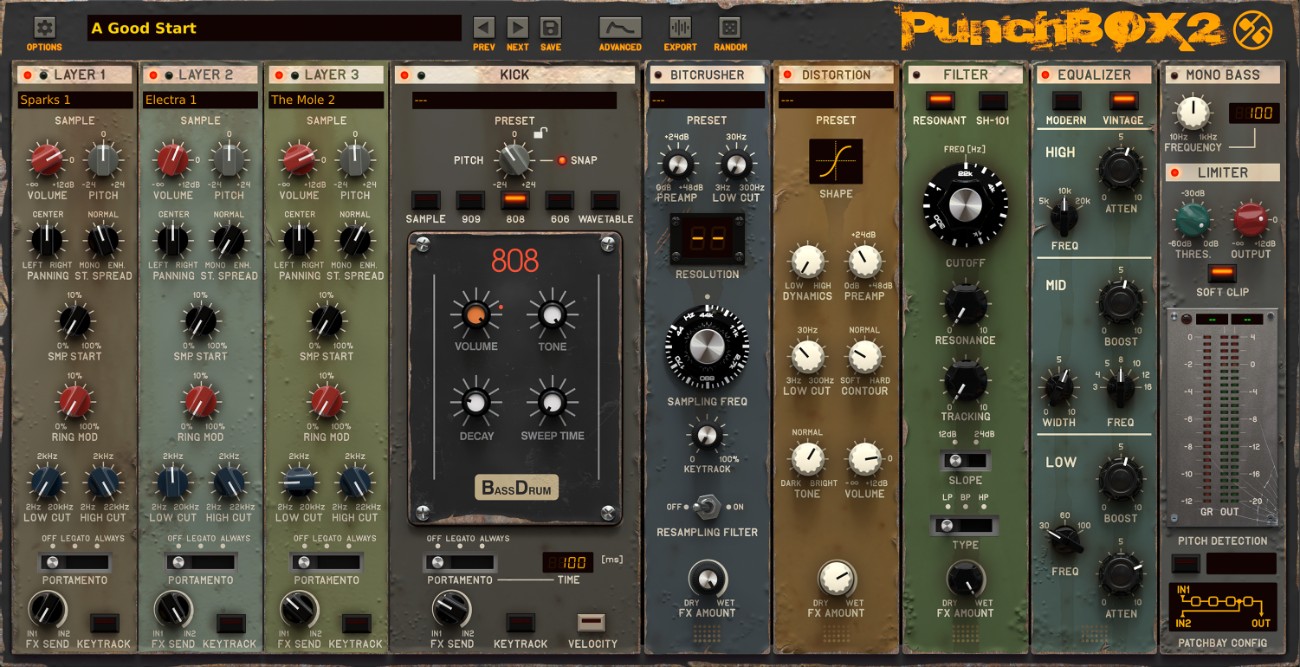
Task: Toggle the Layer 3 power LED
Action: tap(279, 75)
